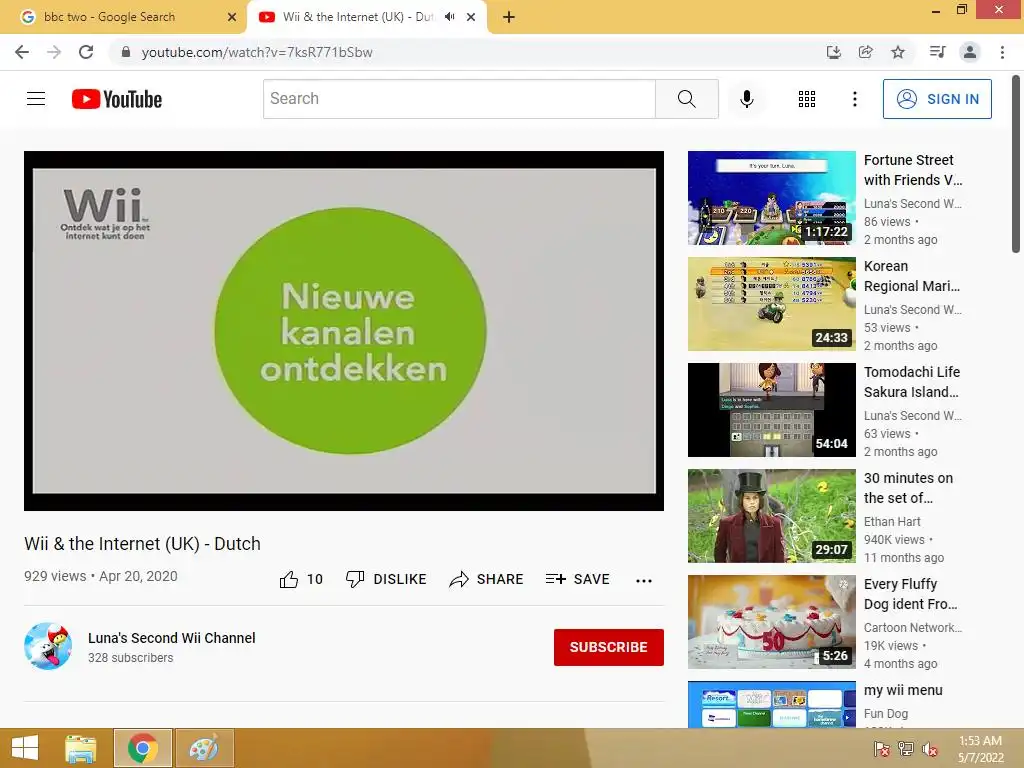Open Cartoon Network channel name link

click(912, 628)
